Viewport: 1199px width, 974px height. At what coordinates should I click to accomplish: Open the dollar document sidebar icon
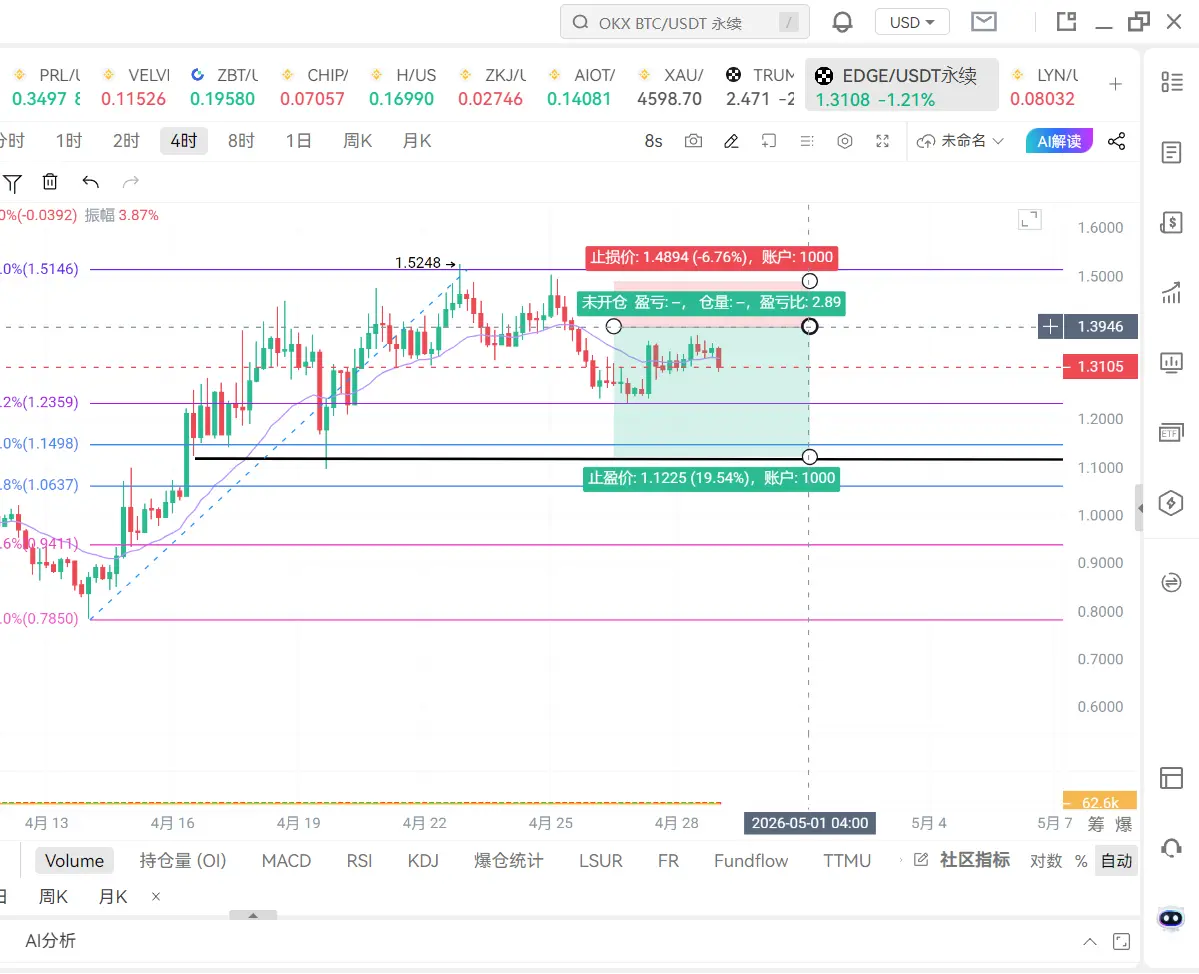(x=1171, y=222)
